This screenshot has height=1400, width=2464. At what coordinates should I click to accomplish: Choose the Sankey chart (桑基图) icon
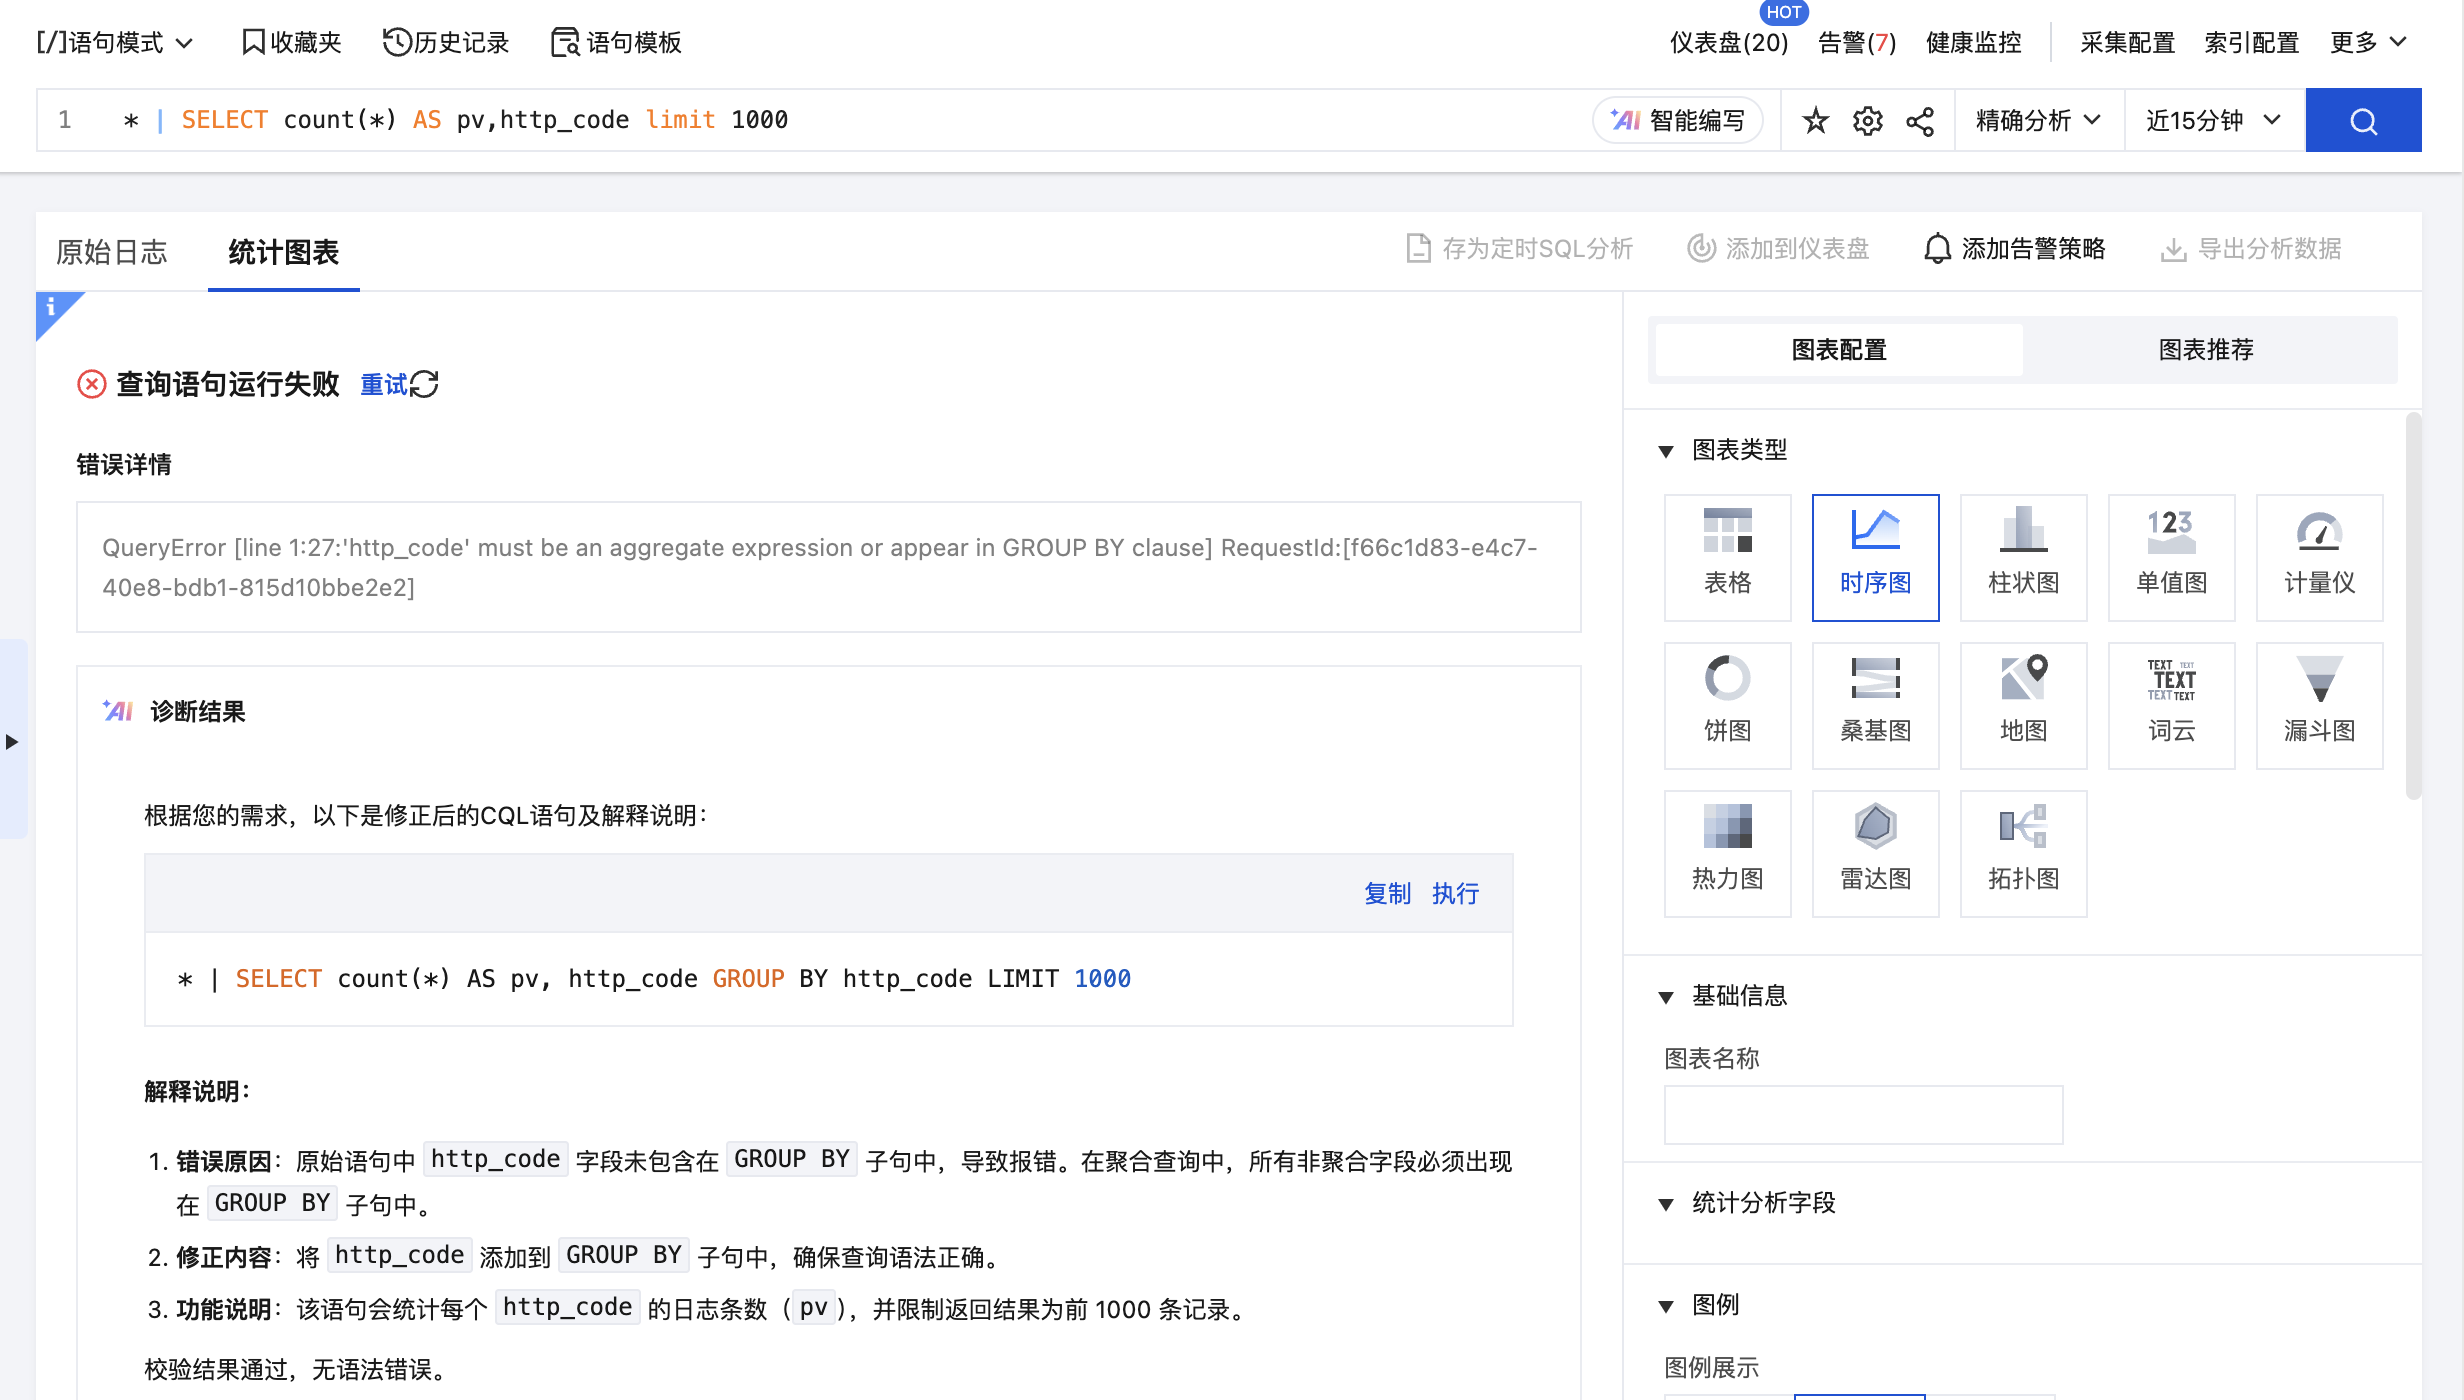[x=1875, y=704]
